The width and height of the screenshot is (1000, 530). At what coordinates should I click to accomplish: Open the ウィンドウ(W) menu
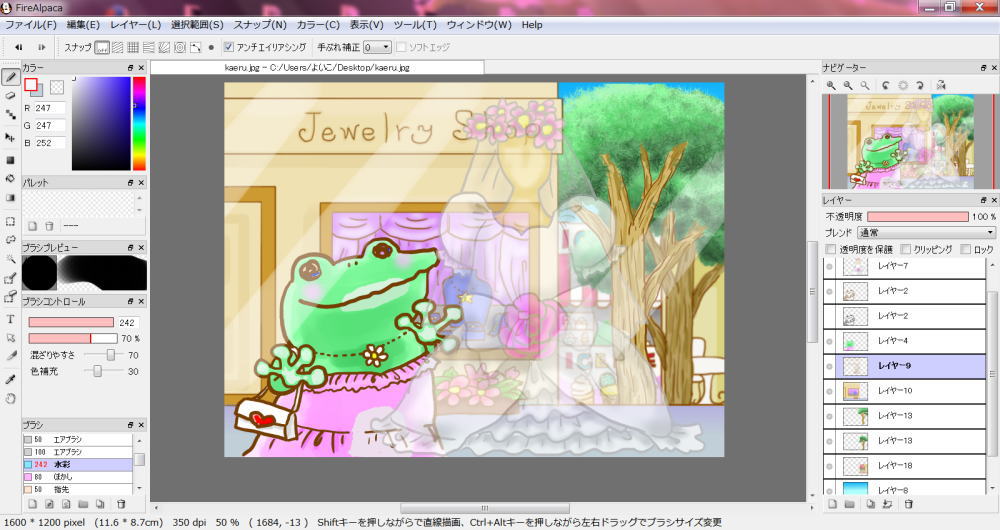pos(478,24)
